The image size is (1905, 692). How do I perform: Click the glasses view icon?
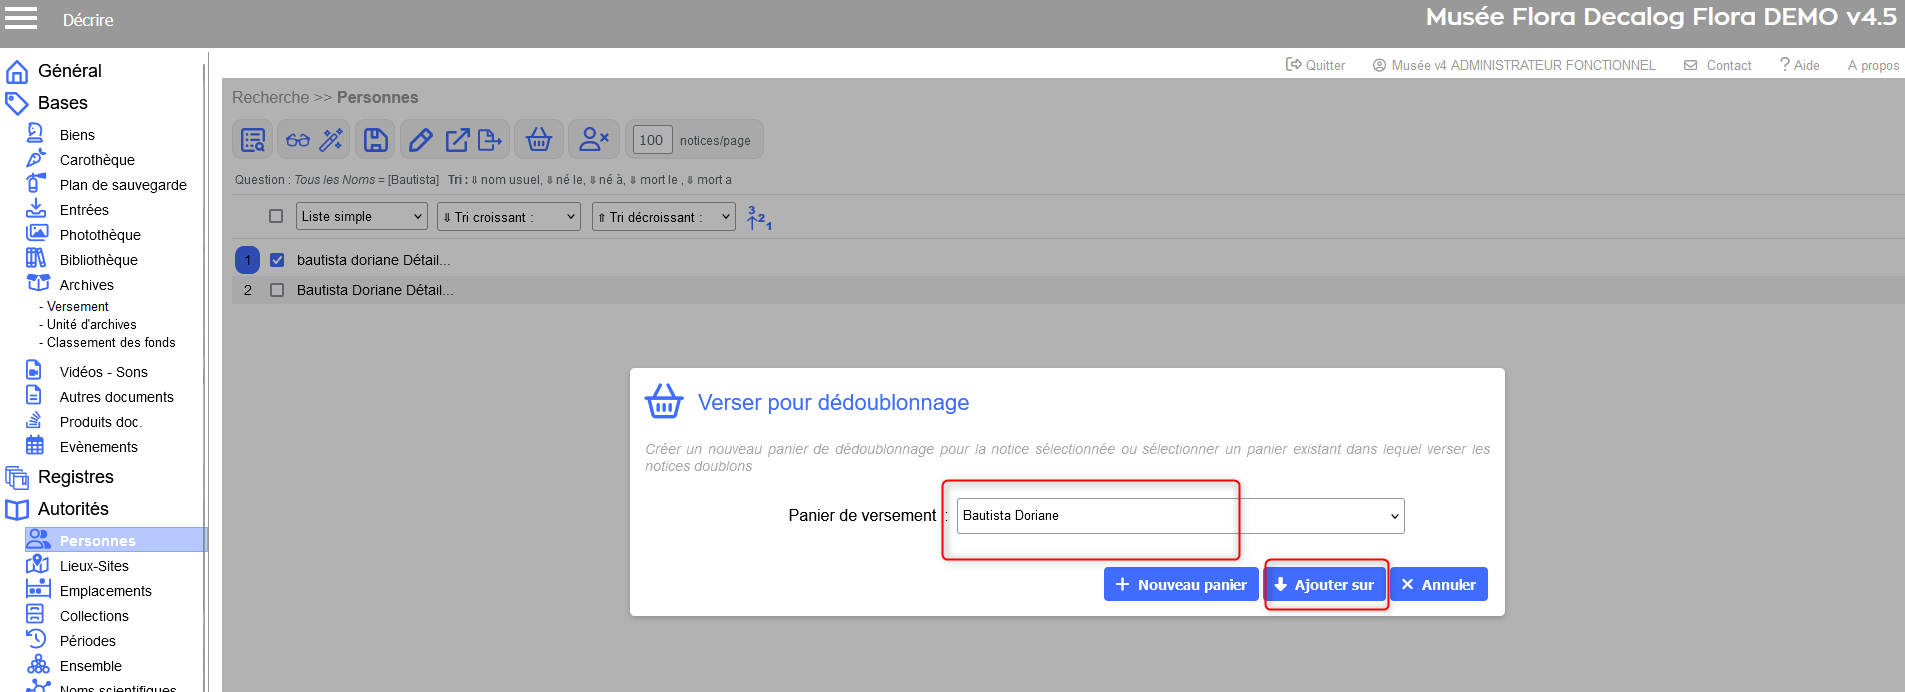point(298,140)
